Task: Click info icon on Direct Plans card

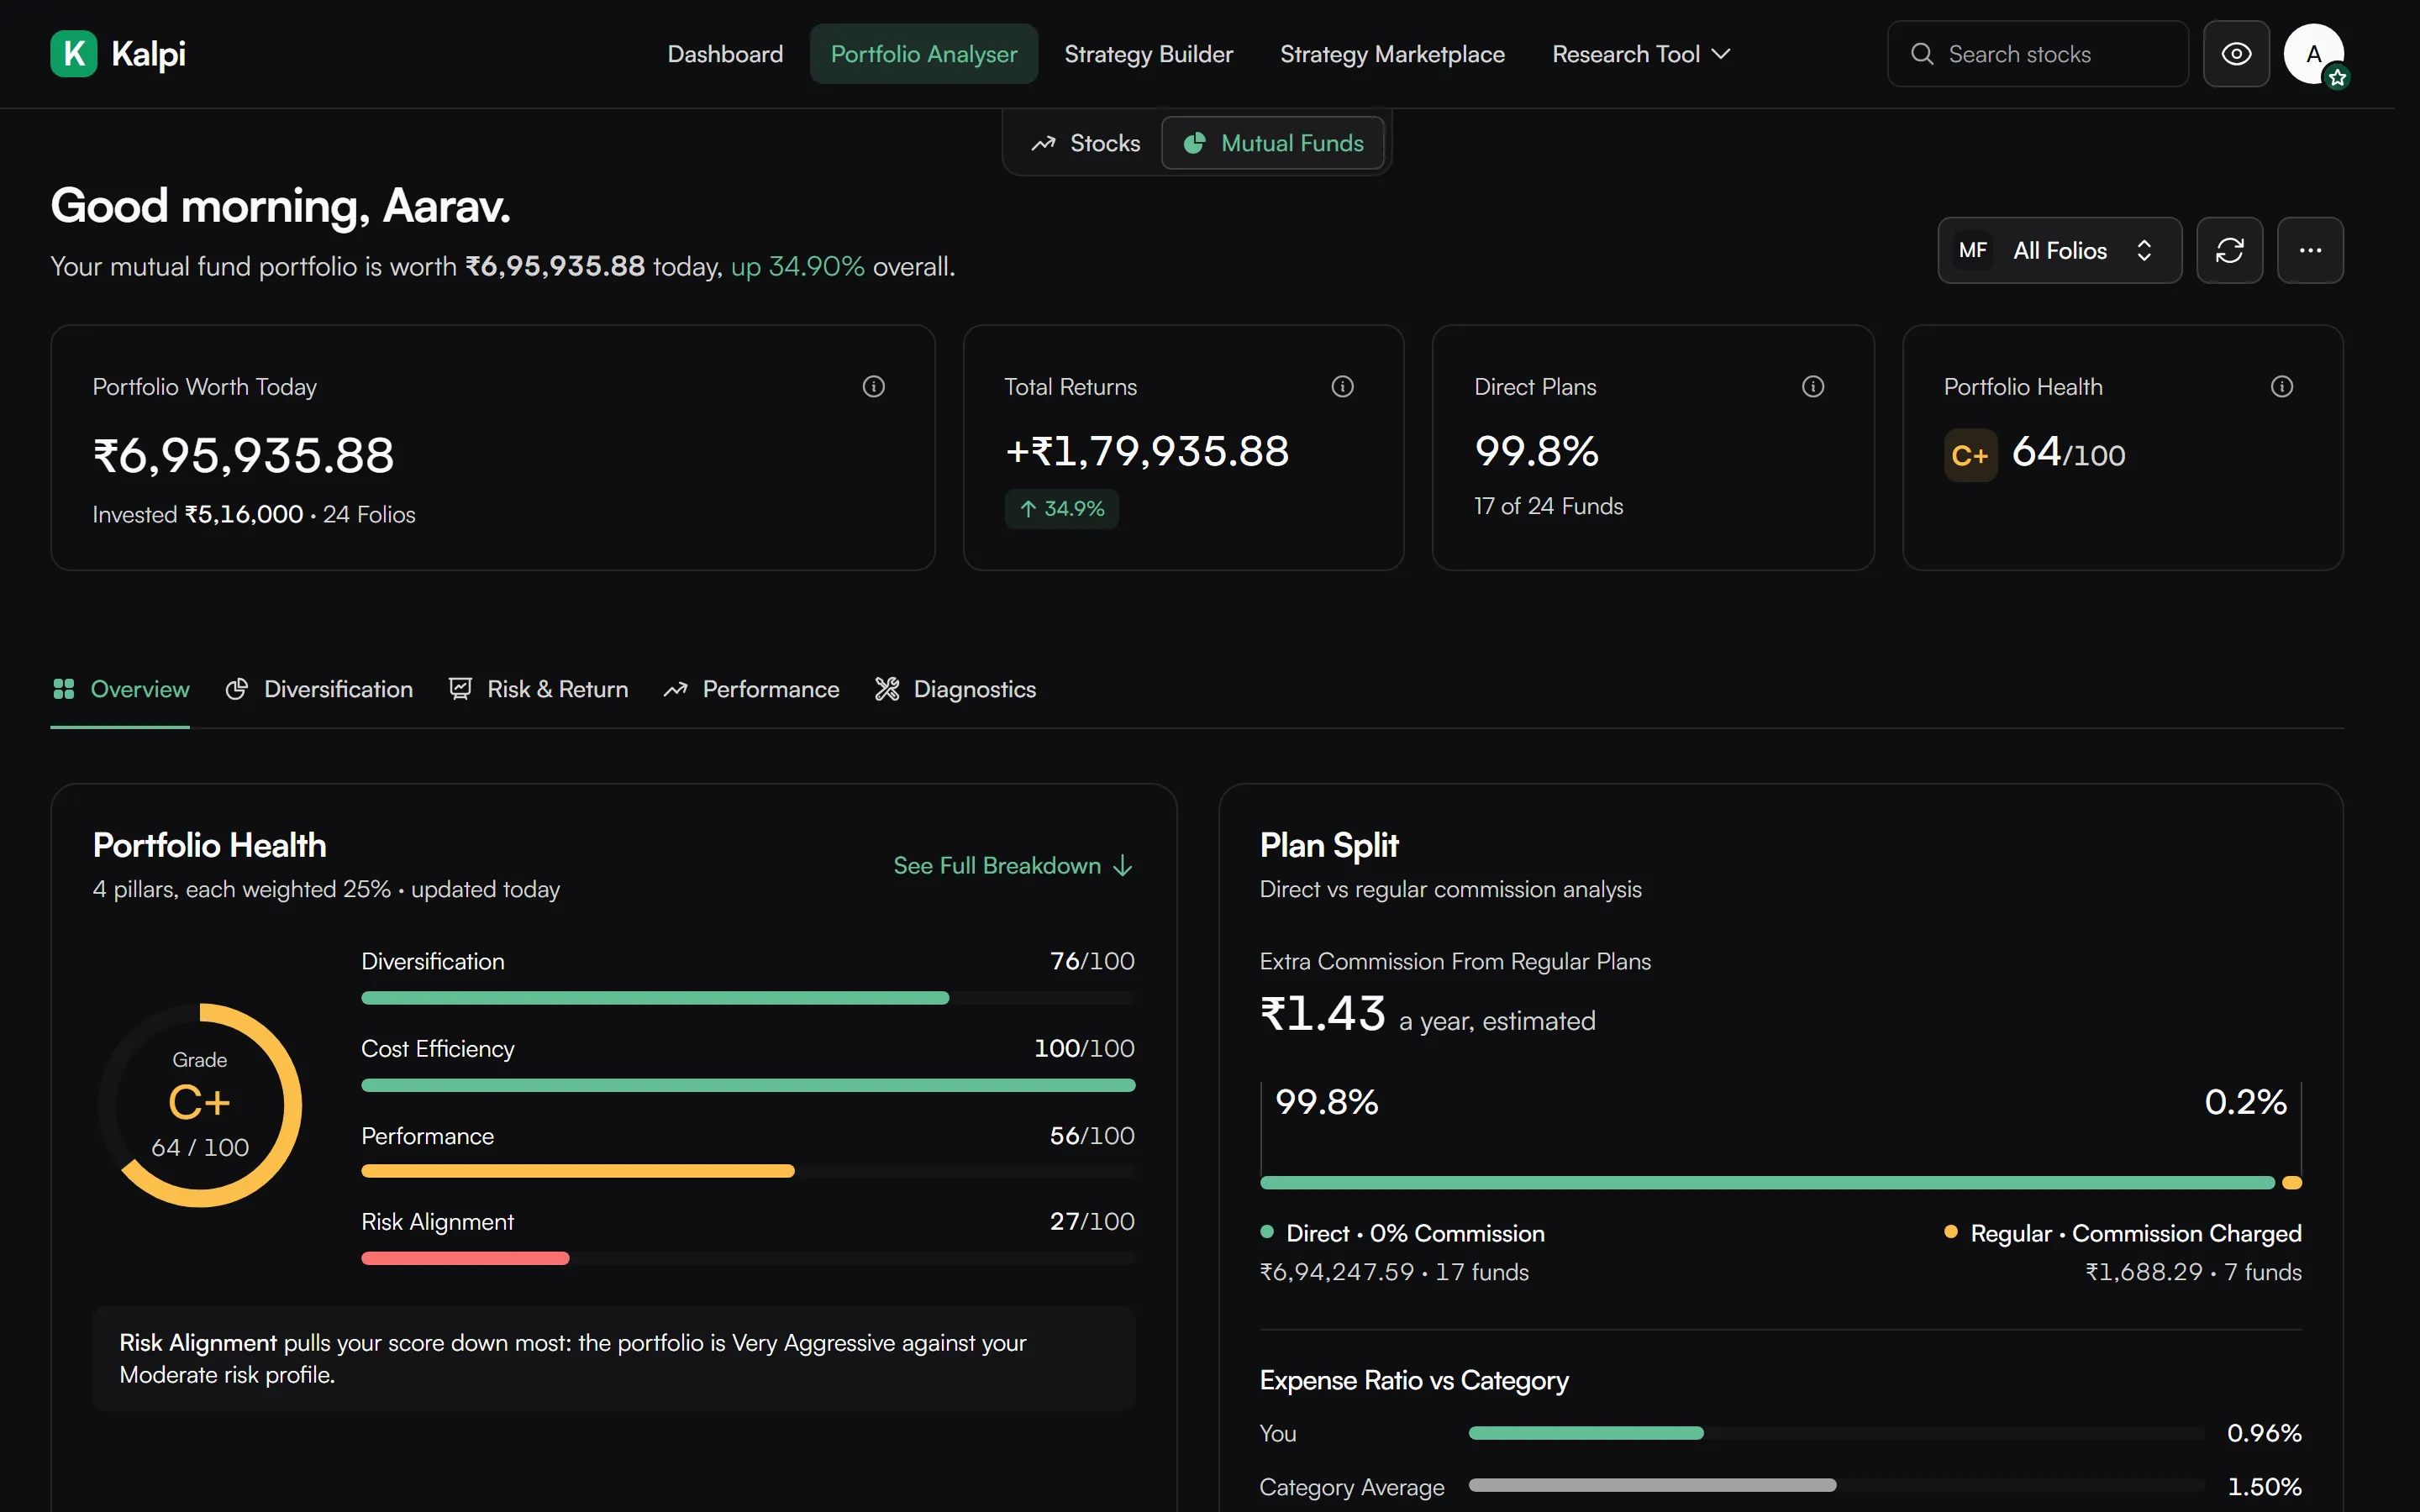Action: [x=1813, y=387]
